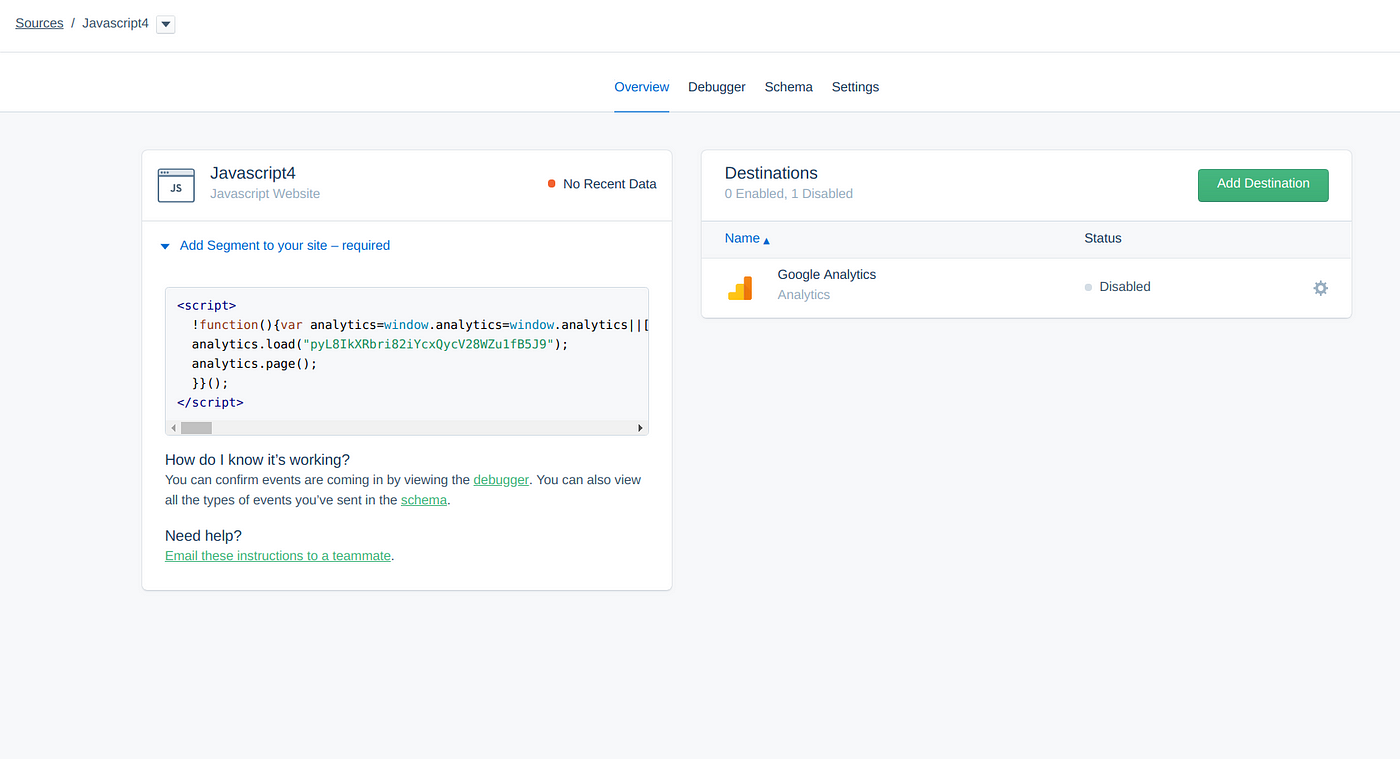The height and width of the screenshot is (759, 1400).
Task: Collapse the Add Segment to your site section
Action: point(275,245)
